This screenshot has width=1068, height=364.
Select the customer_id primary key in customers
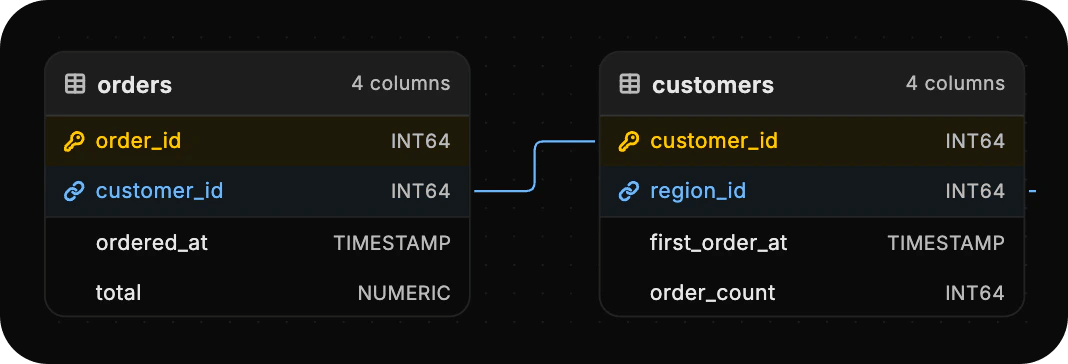812,141
